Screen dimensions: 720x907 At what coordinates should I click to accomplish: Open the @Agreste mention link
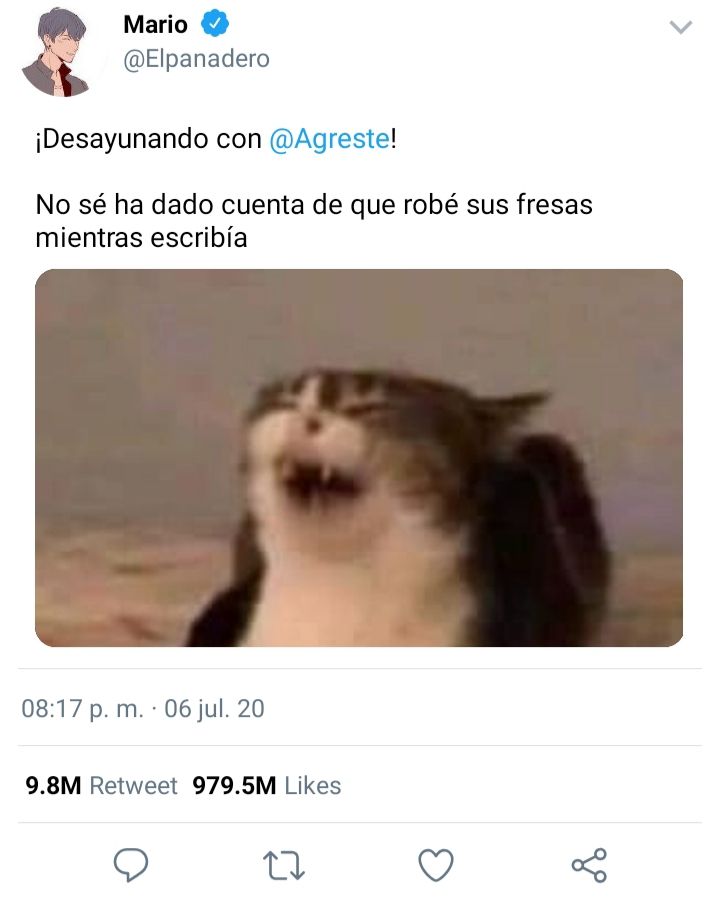[330, 139]
